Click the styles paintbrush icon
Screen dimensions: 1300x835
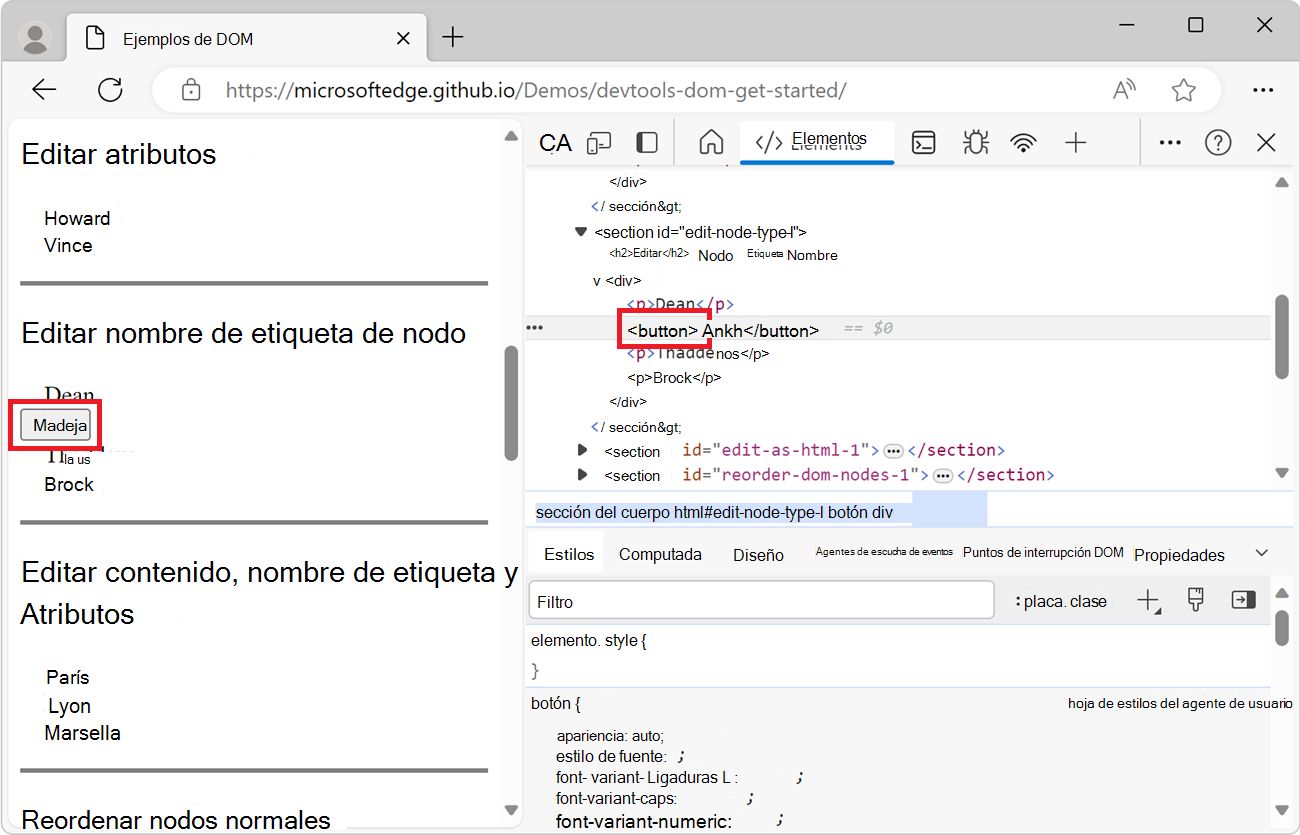[x=1195, y=600]
